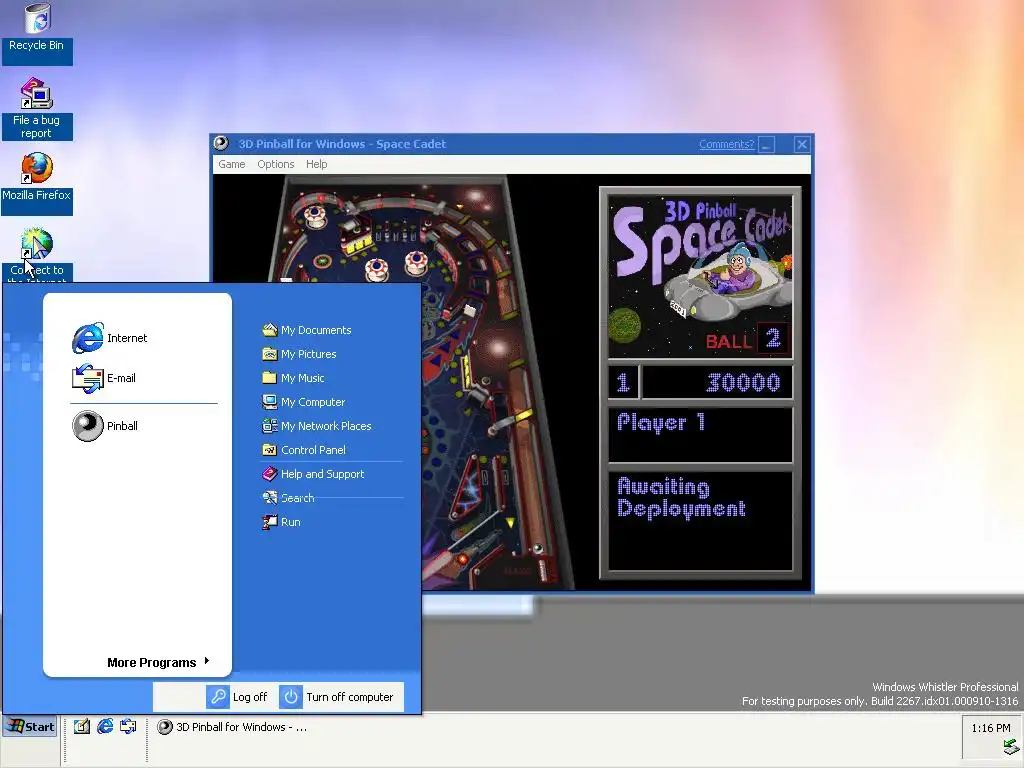Open the File a bug report shortcut

(37, 108)
